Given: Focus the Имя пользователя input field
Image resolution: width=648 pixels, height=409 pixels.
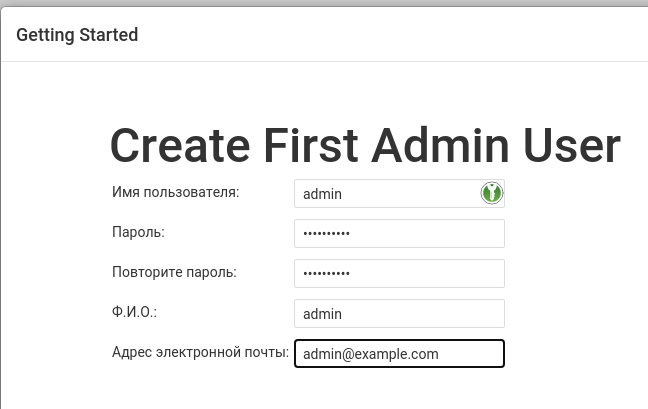Looking at the screenshot, I should (x=399, y=193).
